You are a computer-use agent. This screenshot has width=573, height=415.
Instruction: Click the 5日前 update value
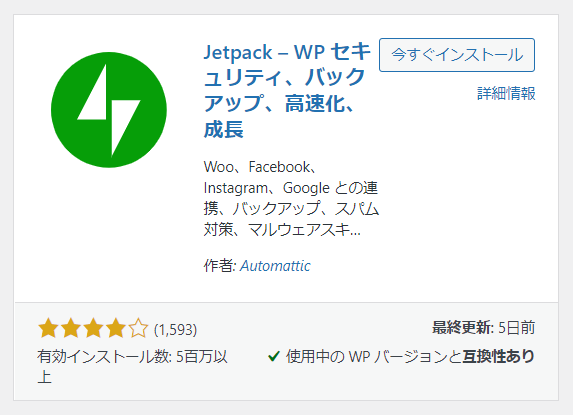point(517,327)
